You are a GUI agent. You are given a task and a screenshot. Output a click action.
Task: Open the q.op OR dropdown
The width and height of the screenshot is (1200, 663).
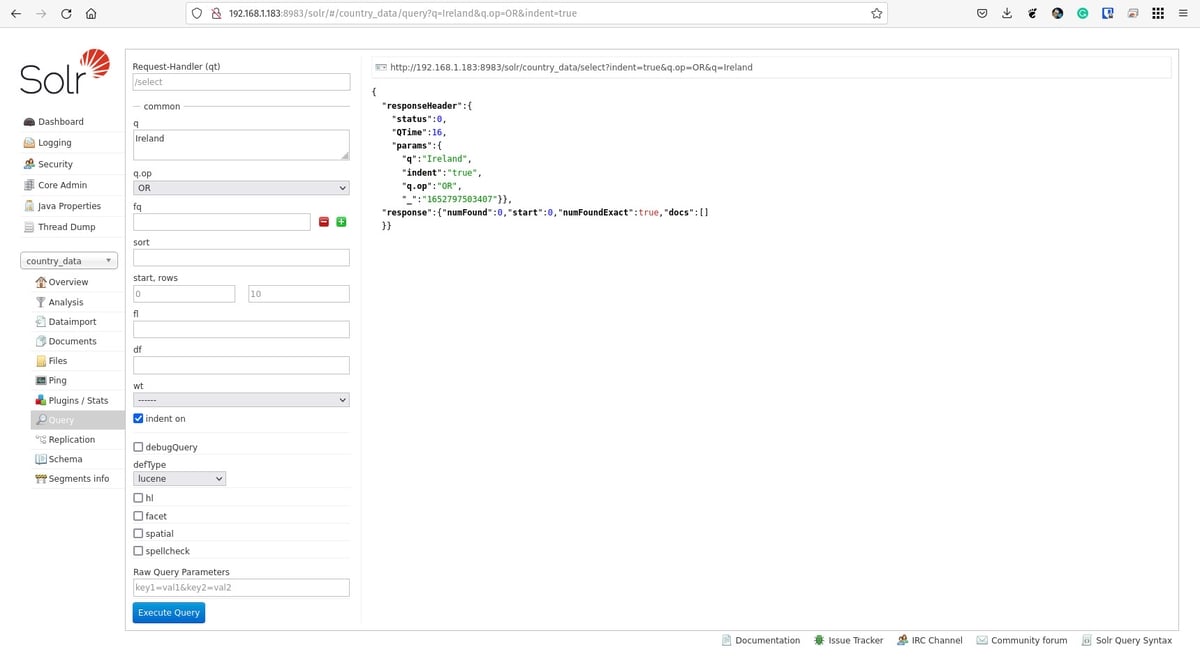coord(241,188)
